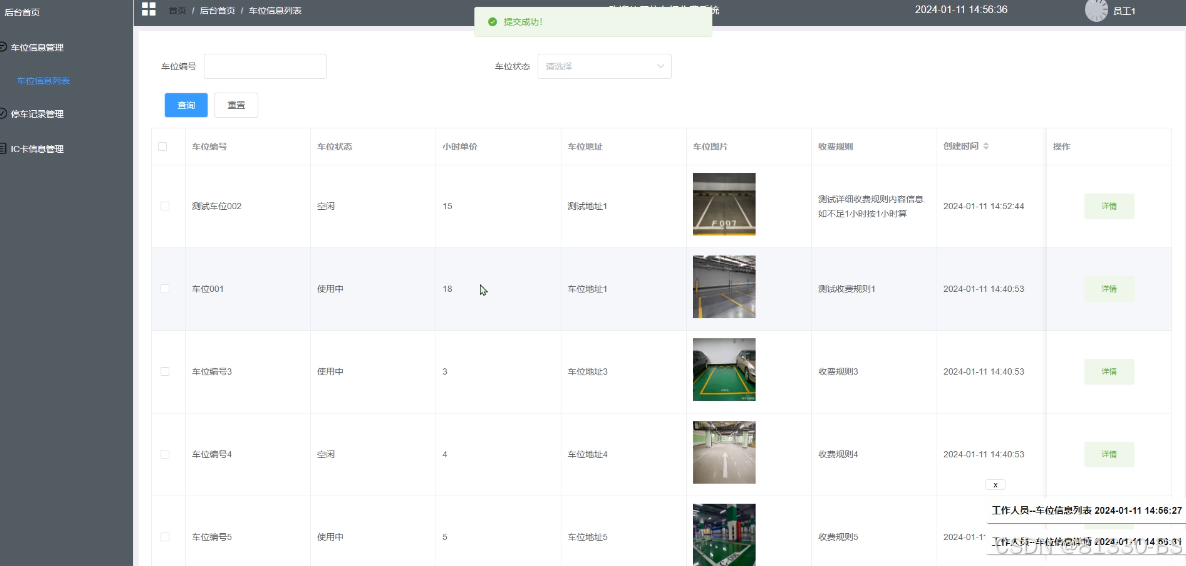Click the 车位编号 search input field
The height and width of the screenshot is (566, 1186).
pos(265,67)
